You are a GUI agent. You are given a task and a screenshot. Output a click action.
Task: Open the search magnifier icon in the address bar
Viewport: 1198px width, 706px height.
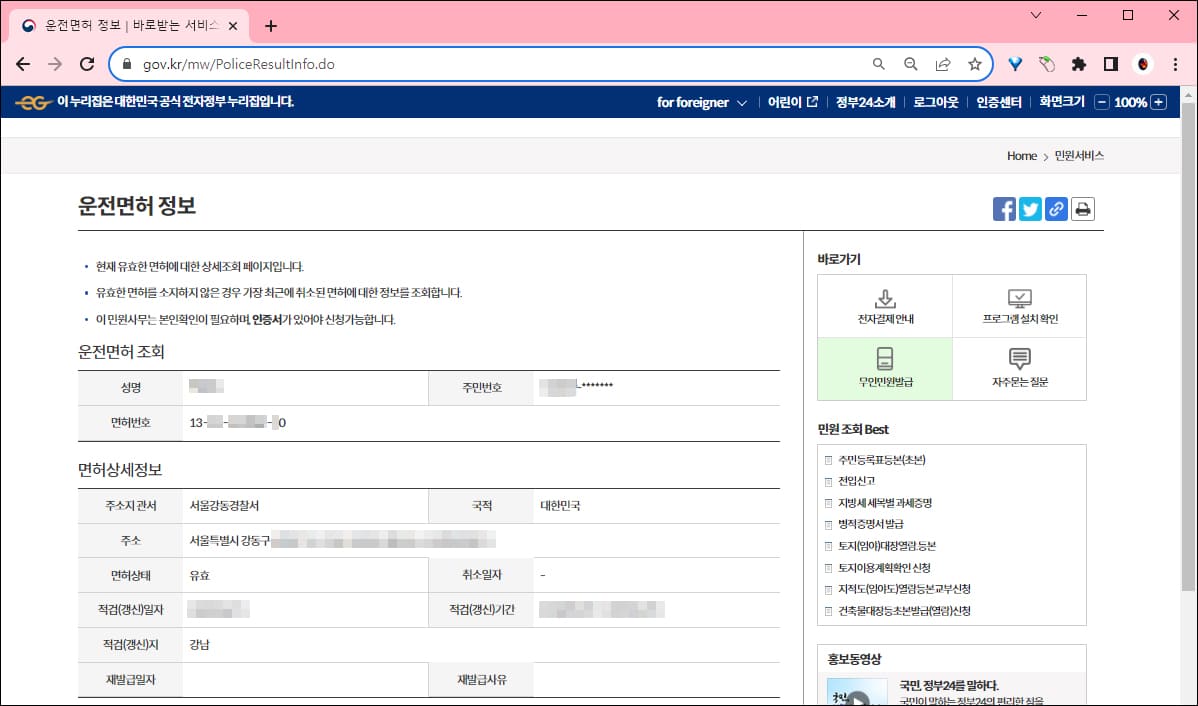coord(879,64)
